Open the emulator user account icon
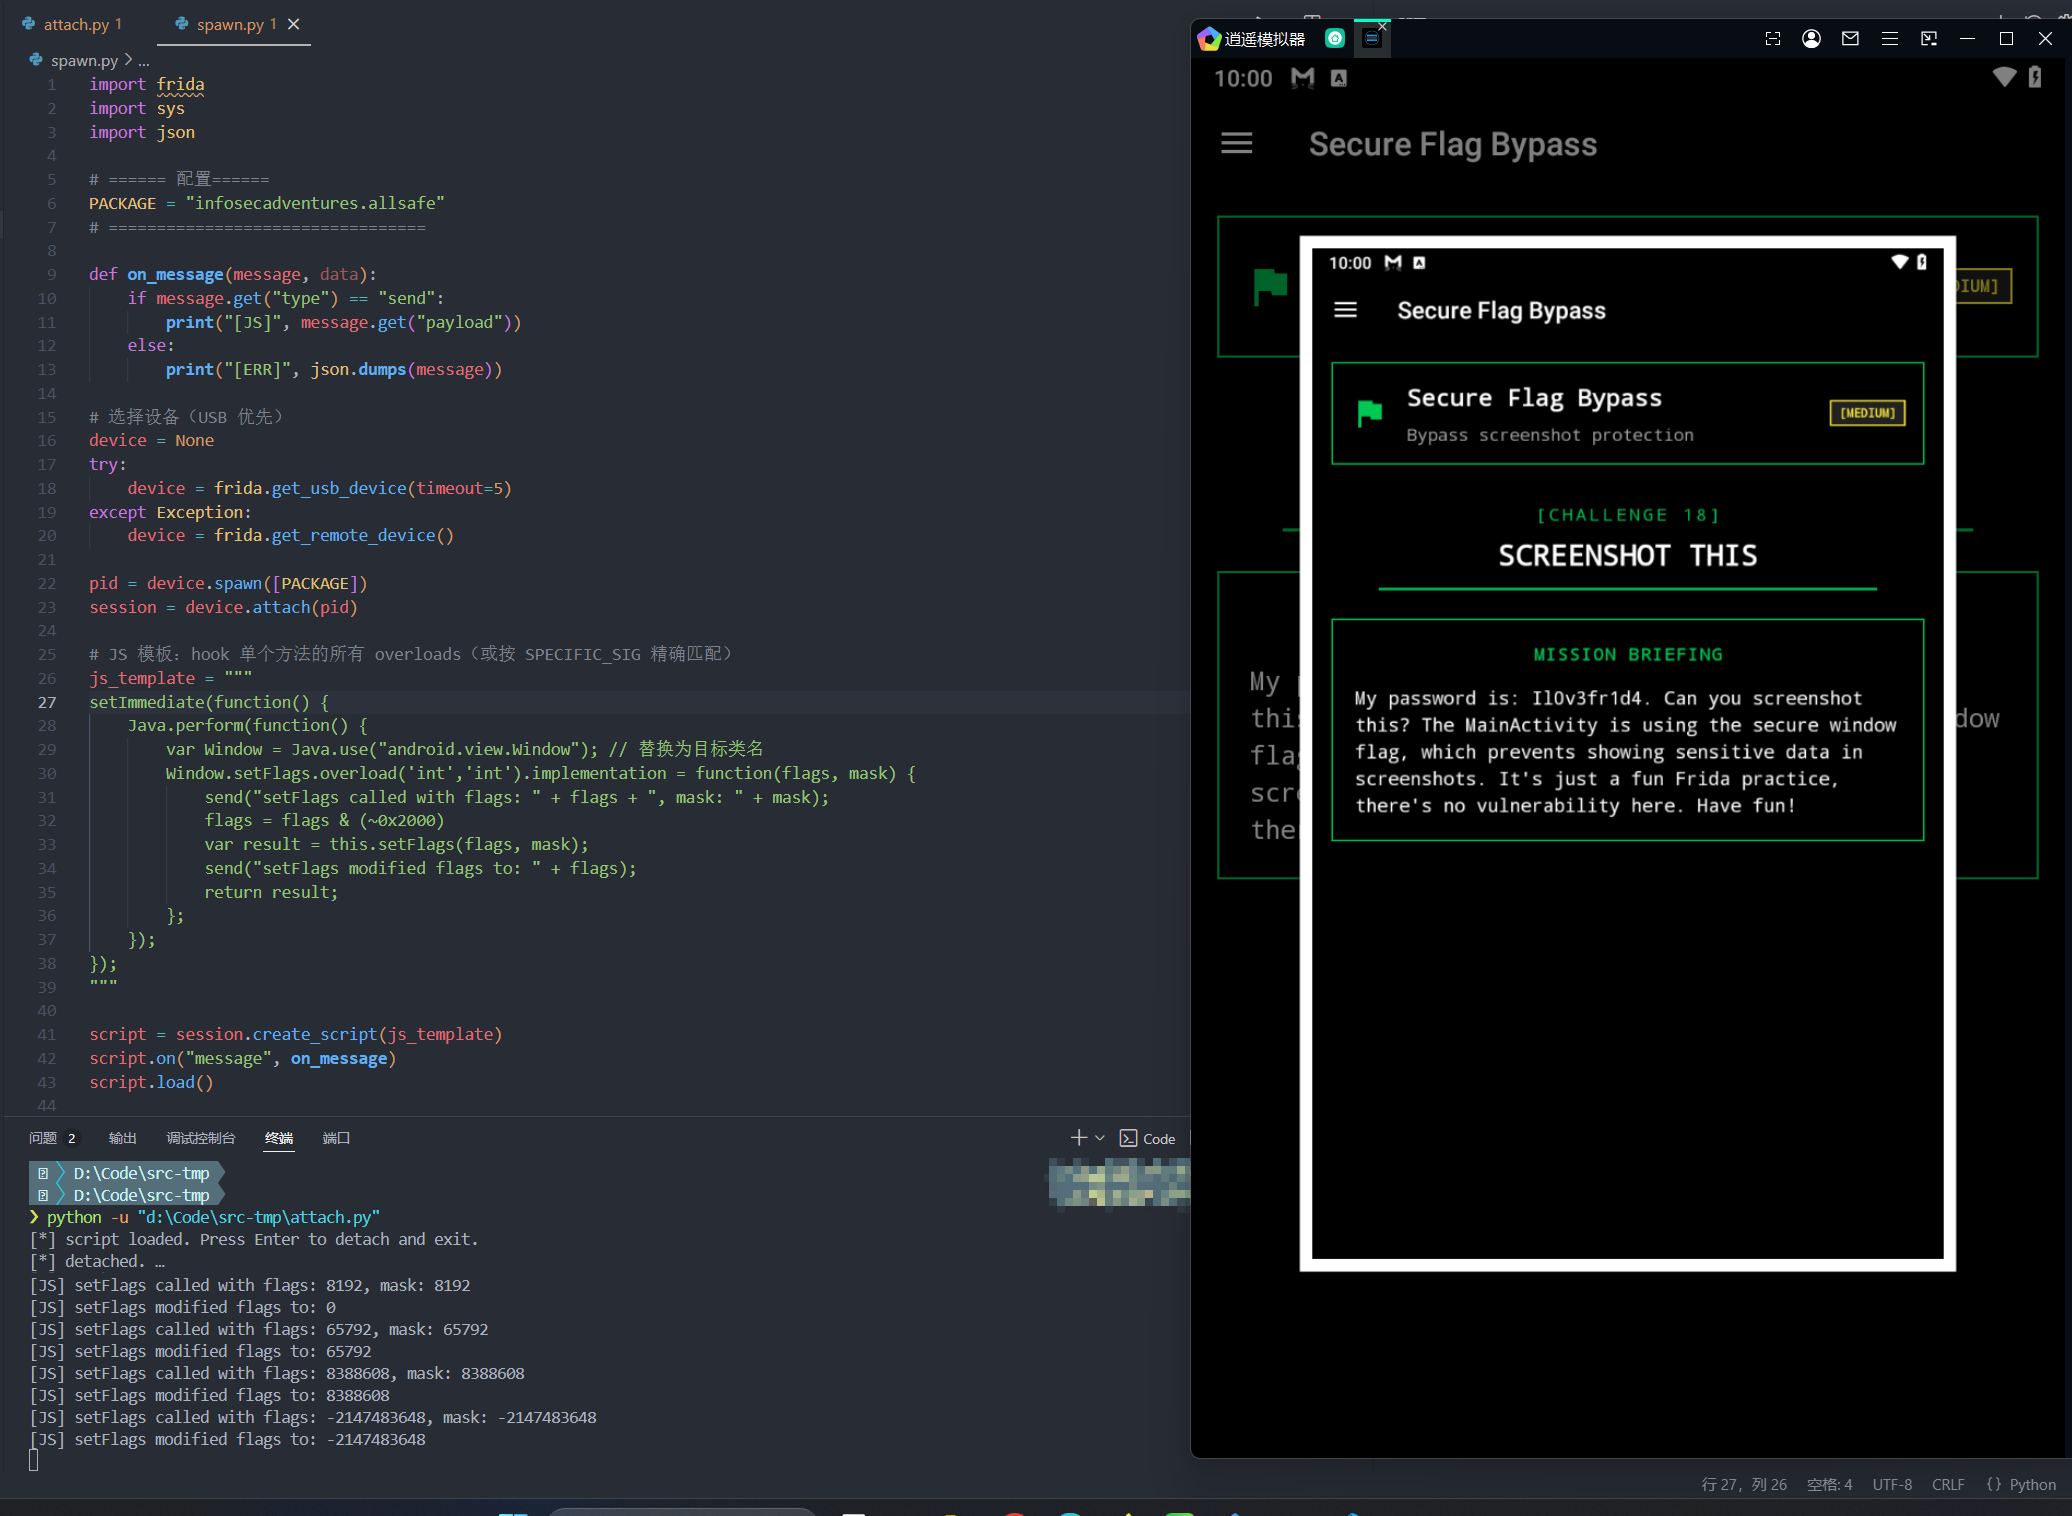This screenshot has width=2072, height=1516. pos(1811,38)
